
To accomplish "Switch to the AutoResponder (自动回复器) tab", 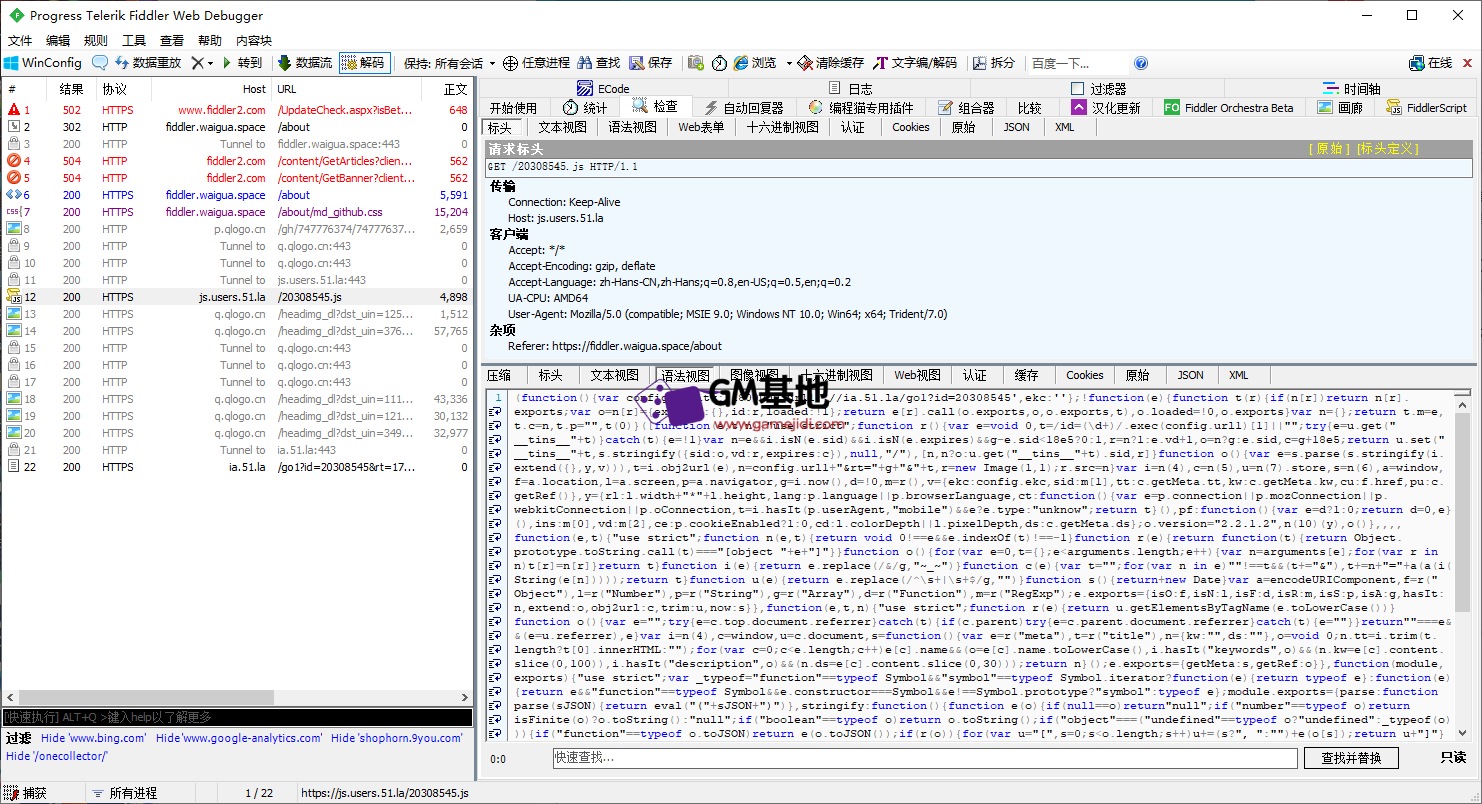I will coord(743,107).
